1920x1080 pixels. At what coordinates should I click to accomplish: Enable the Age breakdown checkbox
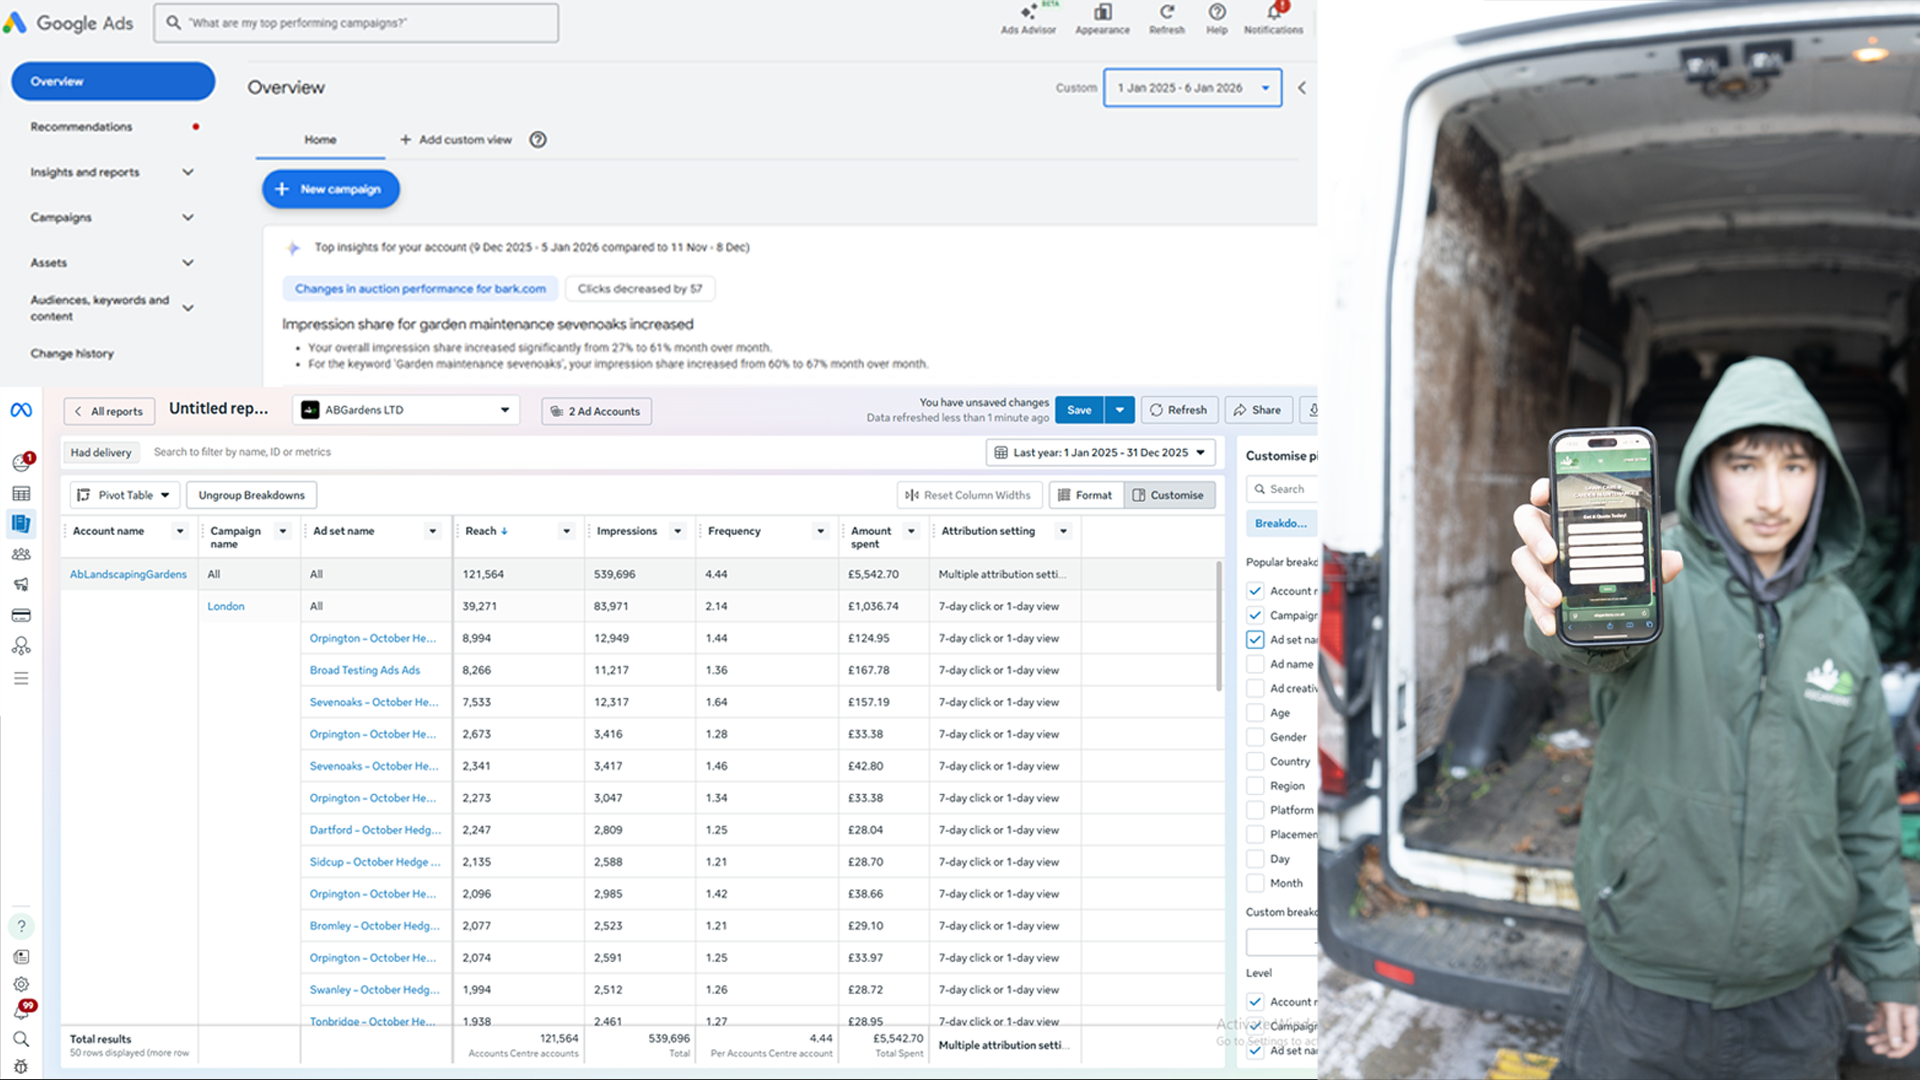(x=1255, y=713)
